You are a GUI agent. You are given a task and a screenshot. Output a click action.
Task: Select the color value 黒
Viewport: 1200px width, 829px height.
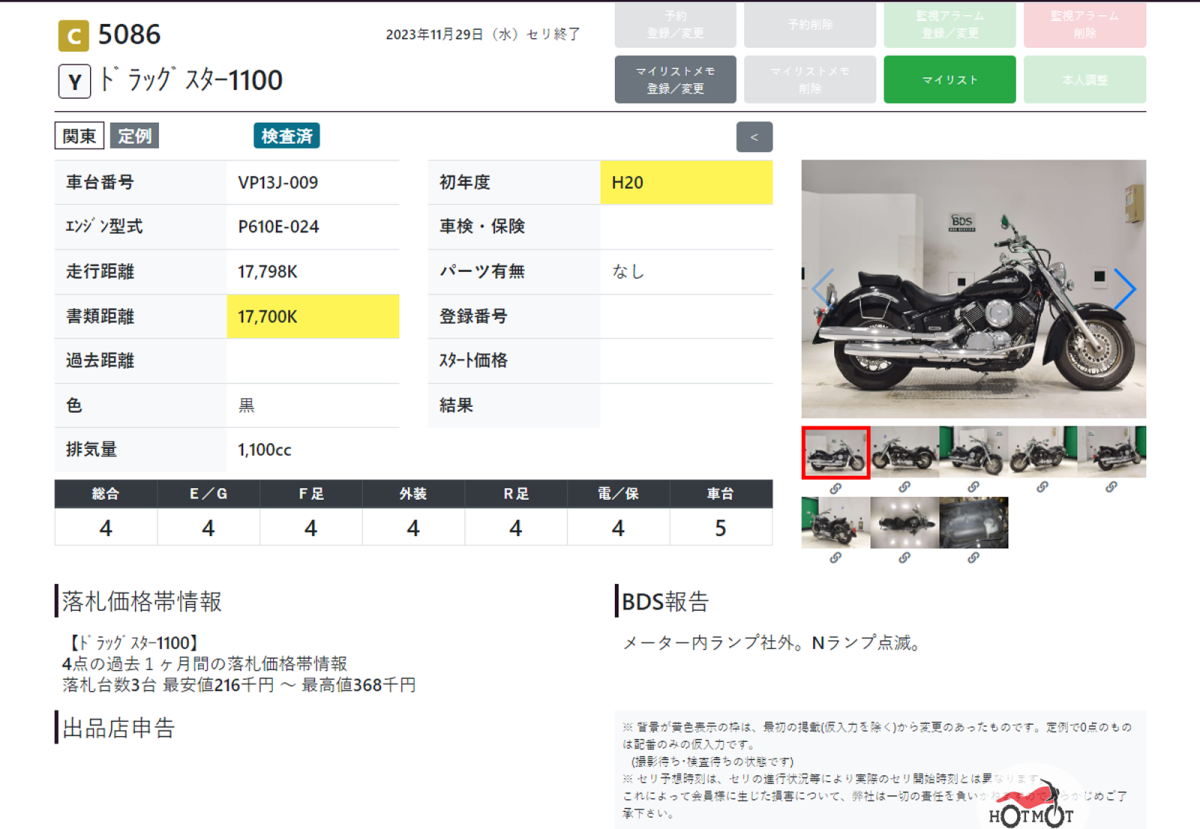click(x=246, y=406)
